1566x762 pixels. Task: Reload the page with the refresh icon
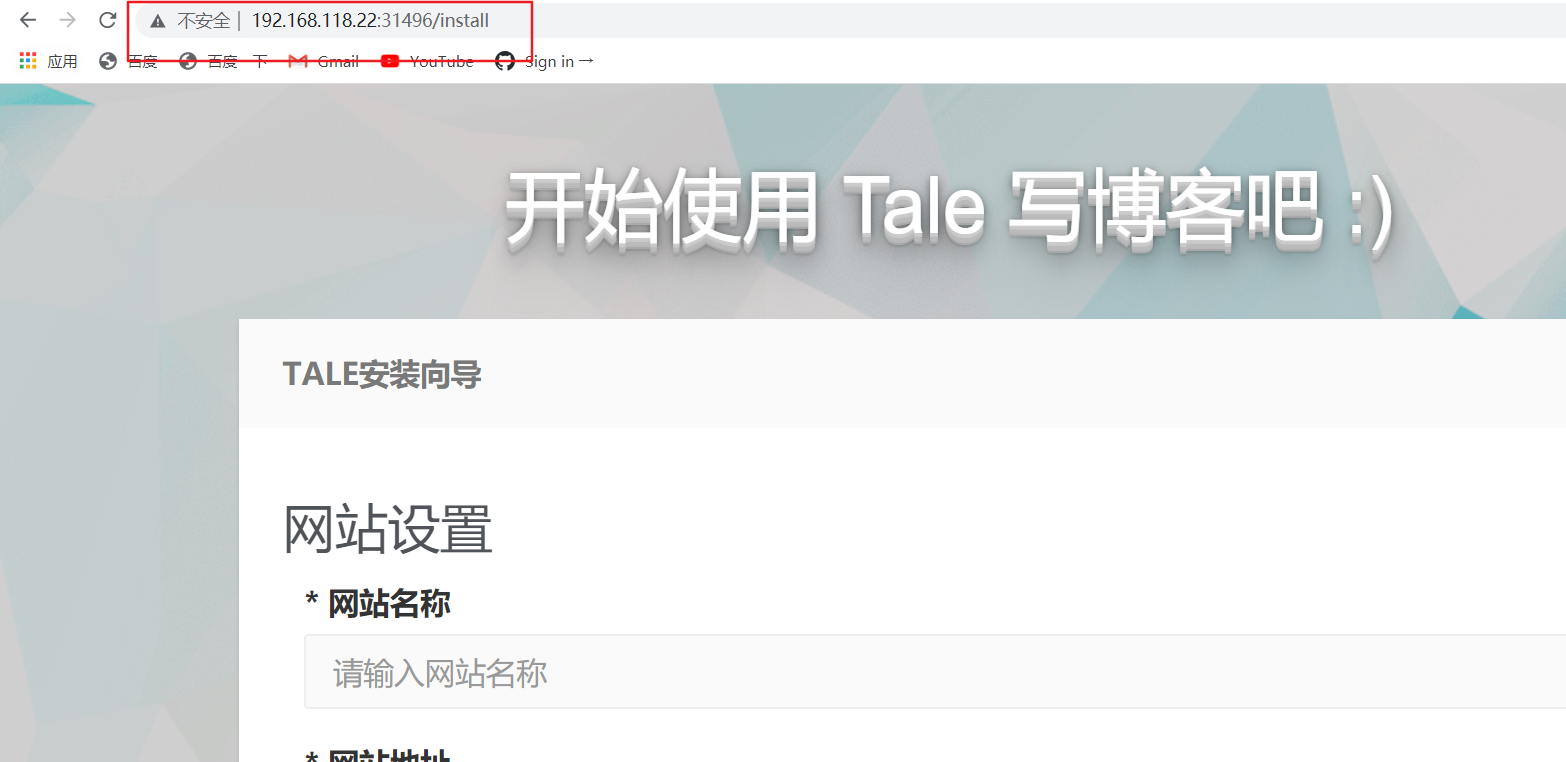pyautogui.click(x=108, y=20)
